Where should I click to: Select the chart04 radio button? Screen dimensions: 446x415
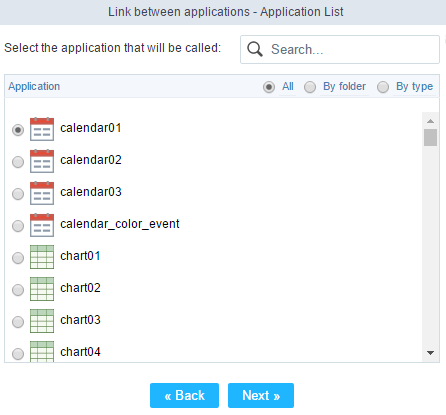point(18,354)
